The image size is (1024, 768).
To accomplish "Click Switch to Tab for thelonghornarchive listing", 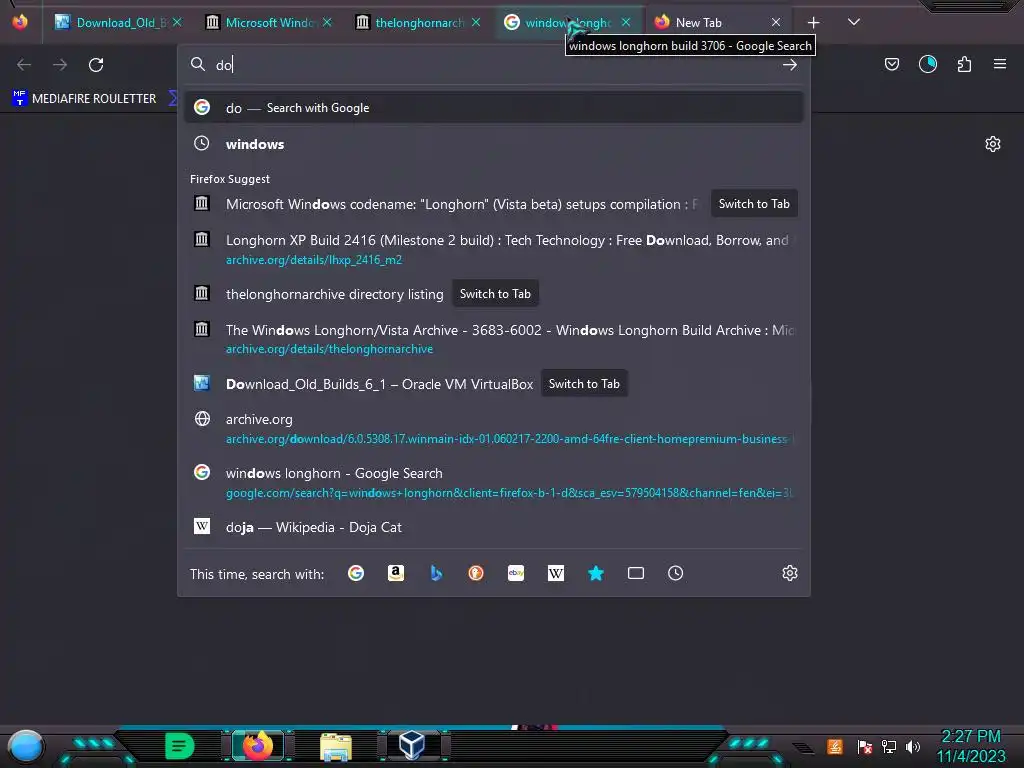I will pyautogui.click(x=495, y=294).
